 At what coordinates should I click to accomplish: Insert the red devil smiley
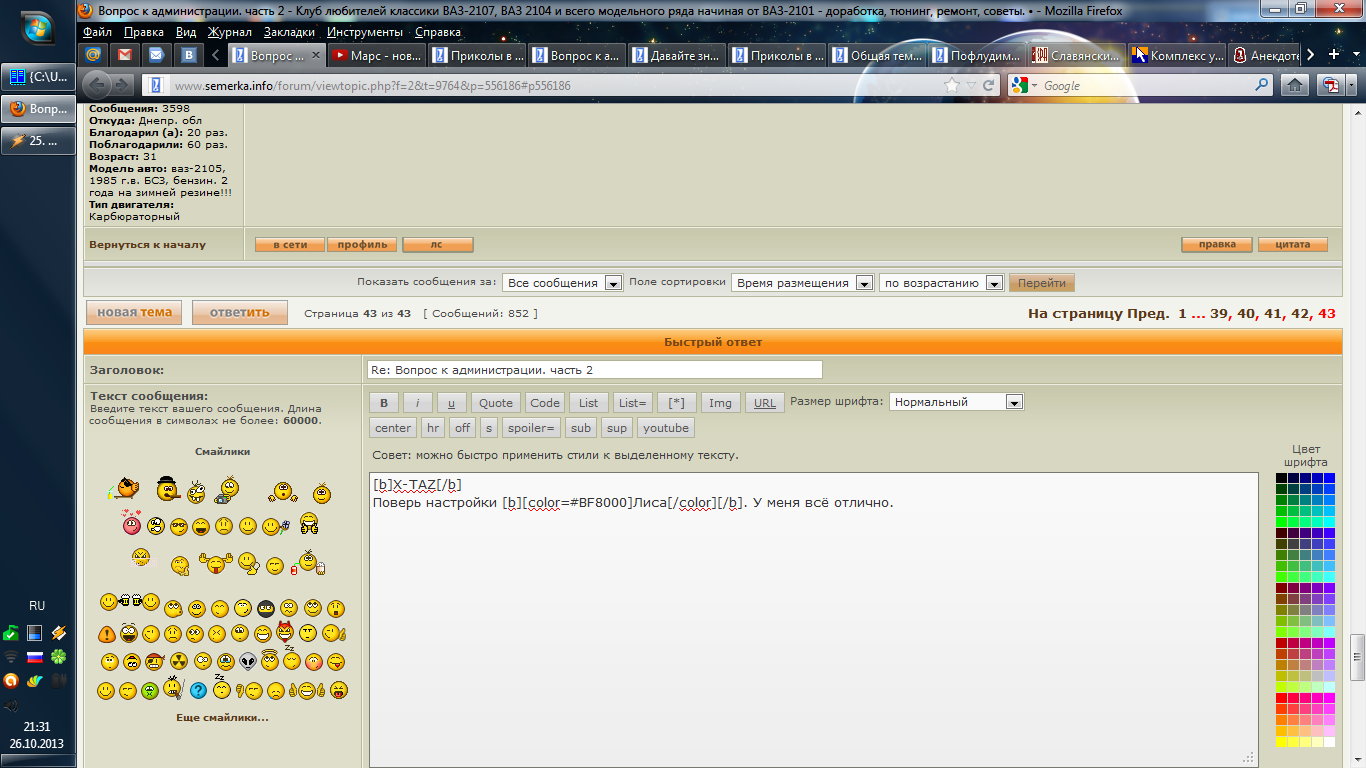pos(284,632)
